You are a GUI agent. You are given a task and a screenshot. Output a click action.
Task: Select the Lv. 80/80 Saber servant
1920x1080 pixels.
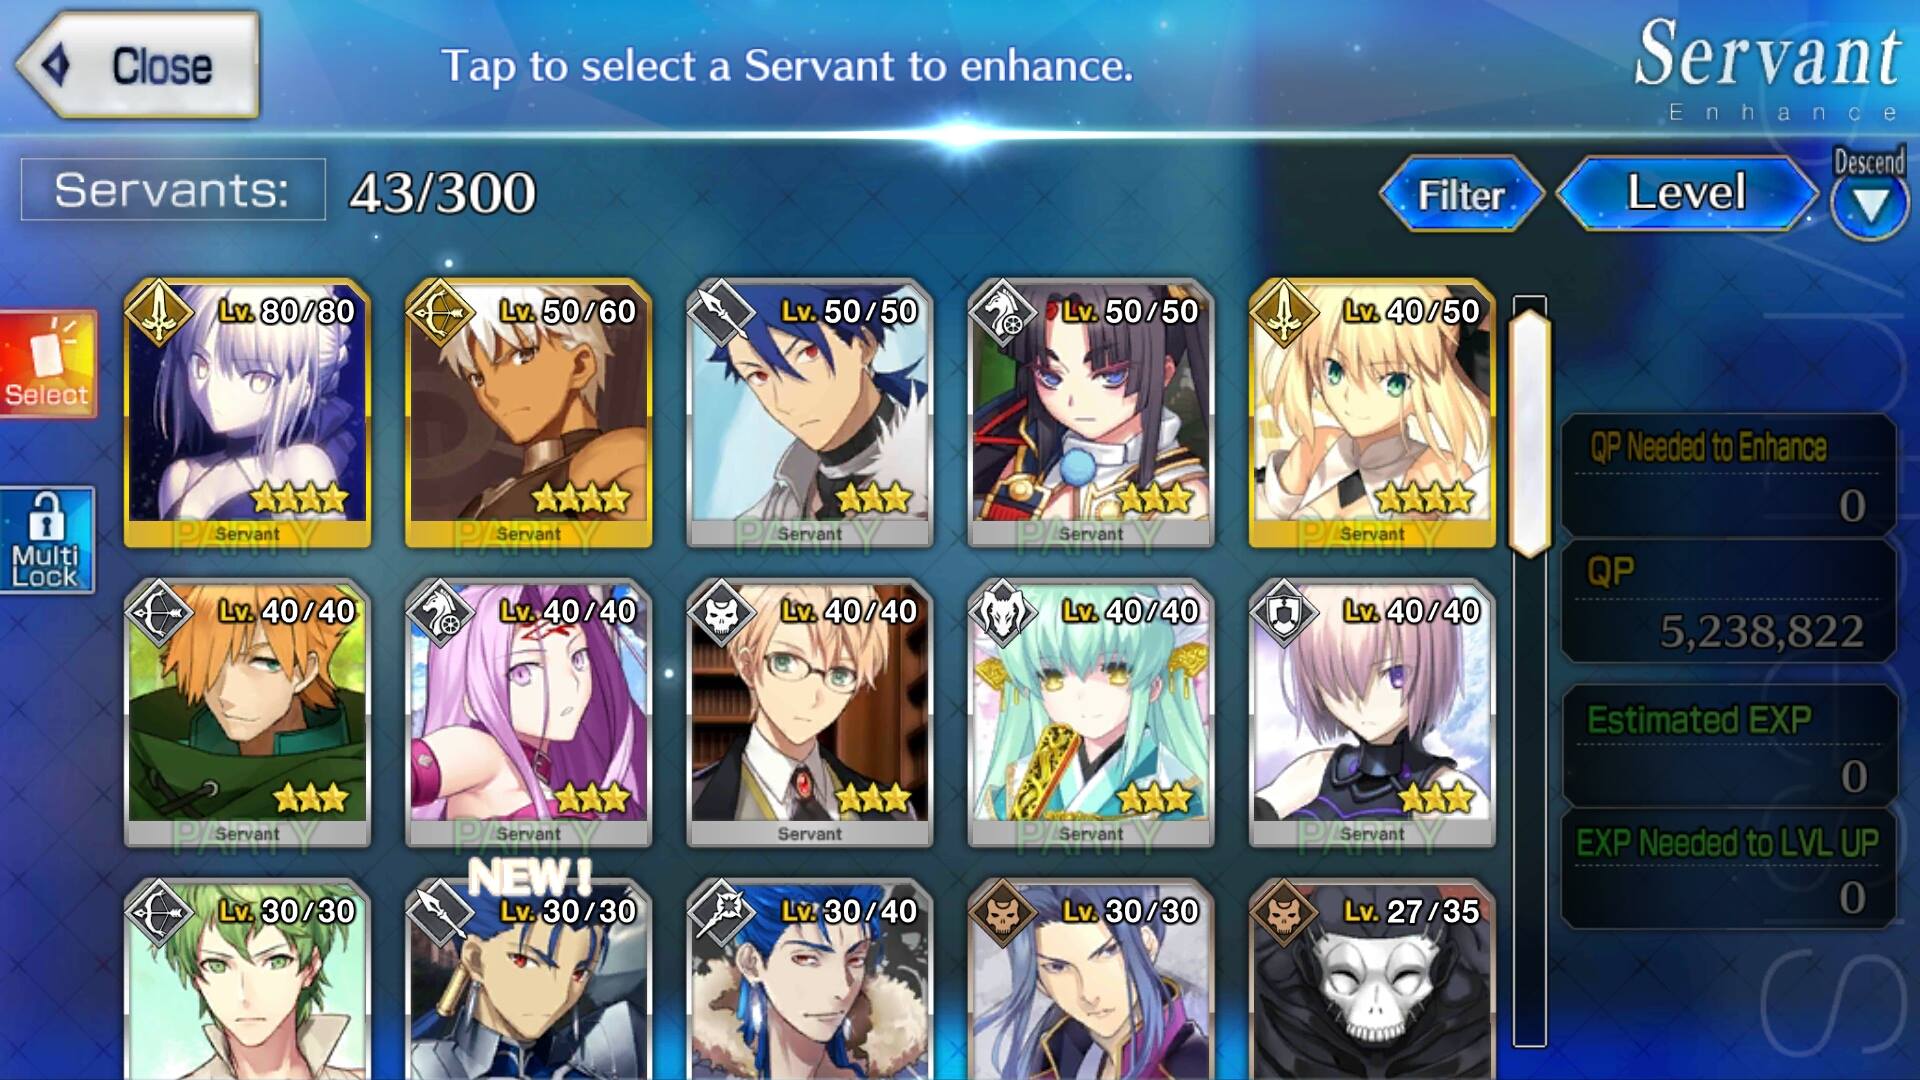247,413
